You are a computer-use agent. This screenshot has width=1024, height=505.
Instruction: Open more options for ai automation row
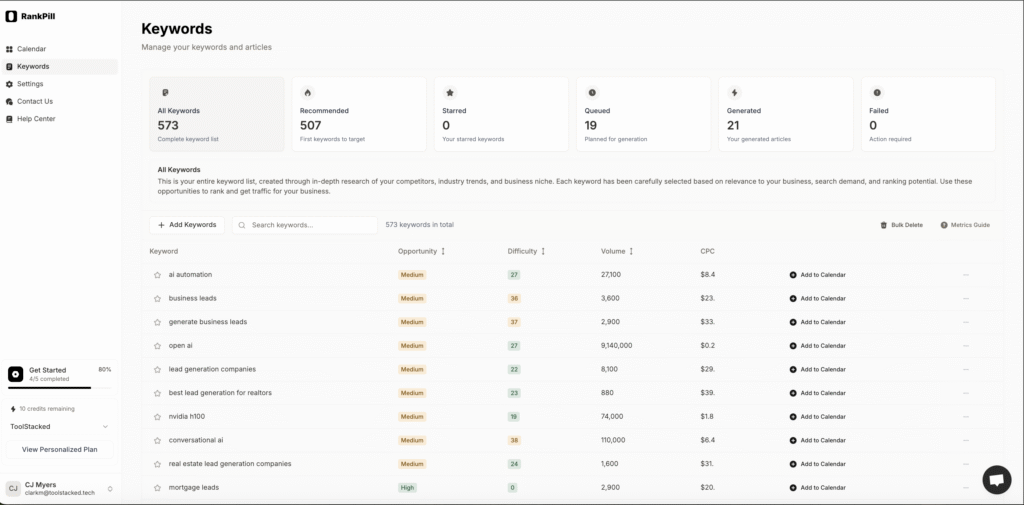click(966, 275)
